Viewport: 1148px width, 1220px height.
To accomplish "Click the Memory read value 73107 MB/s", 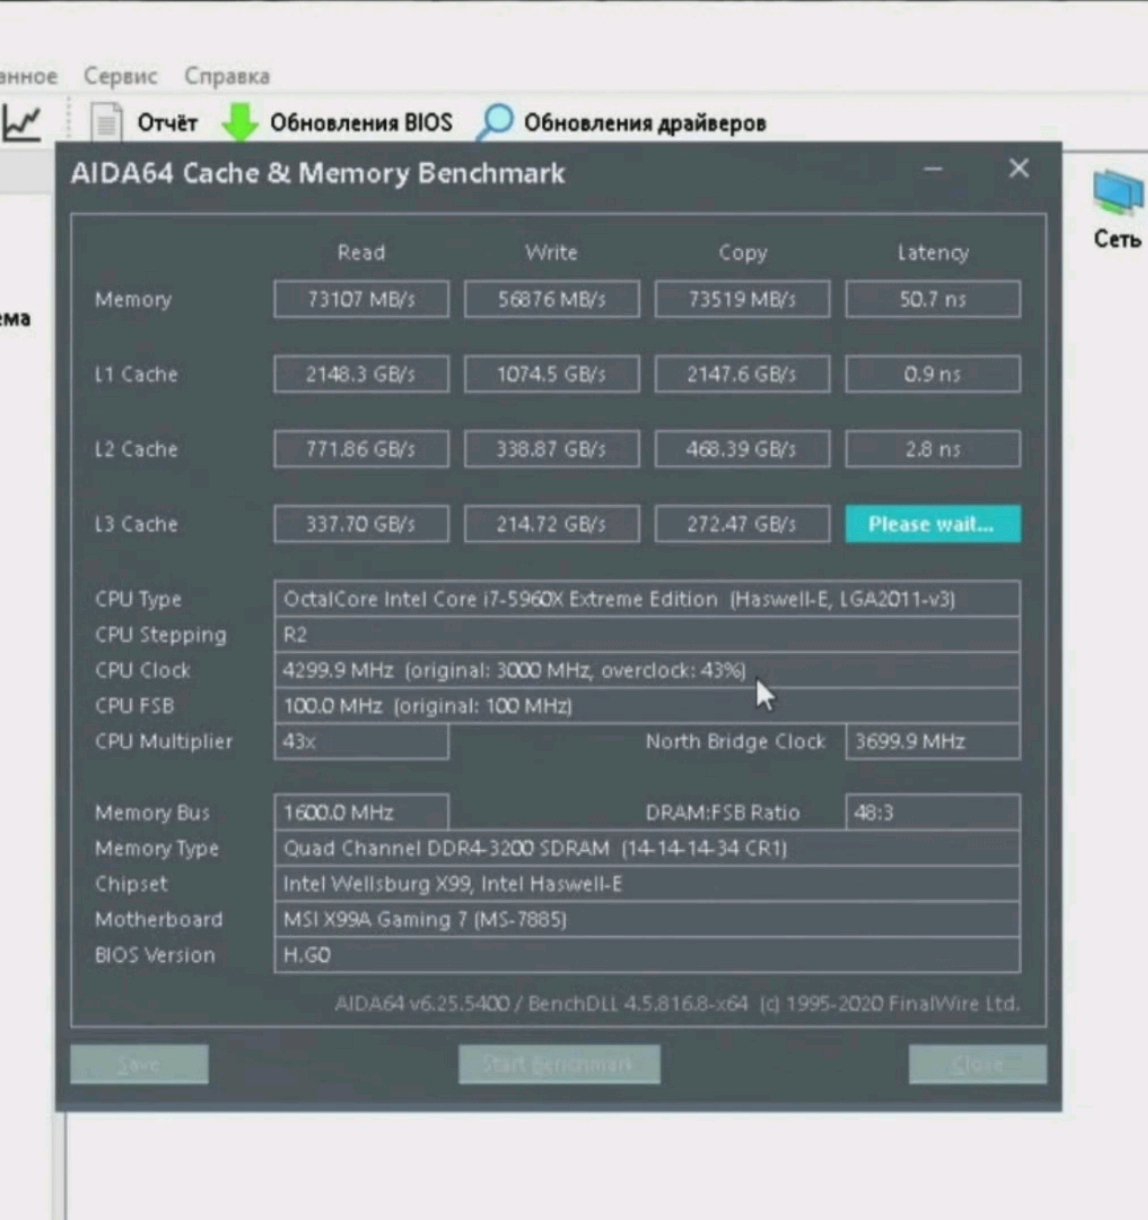I will coord(361,299).
